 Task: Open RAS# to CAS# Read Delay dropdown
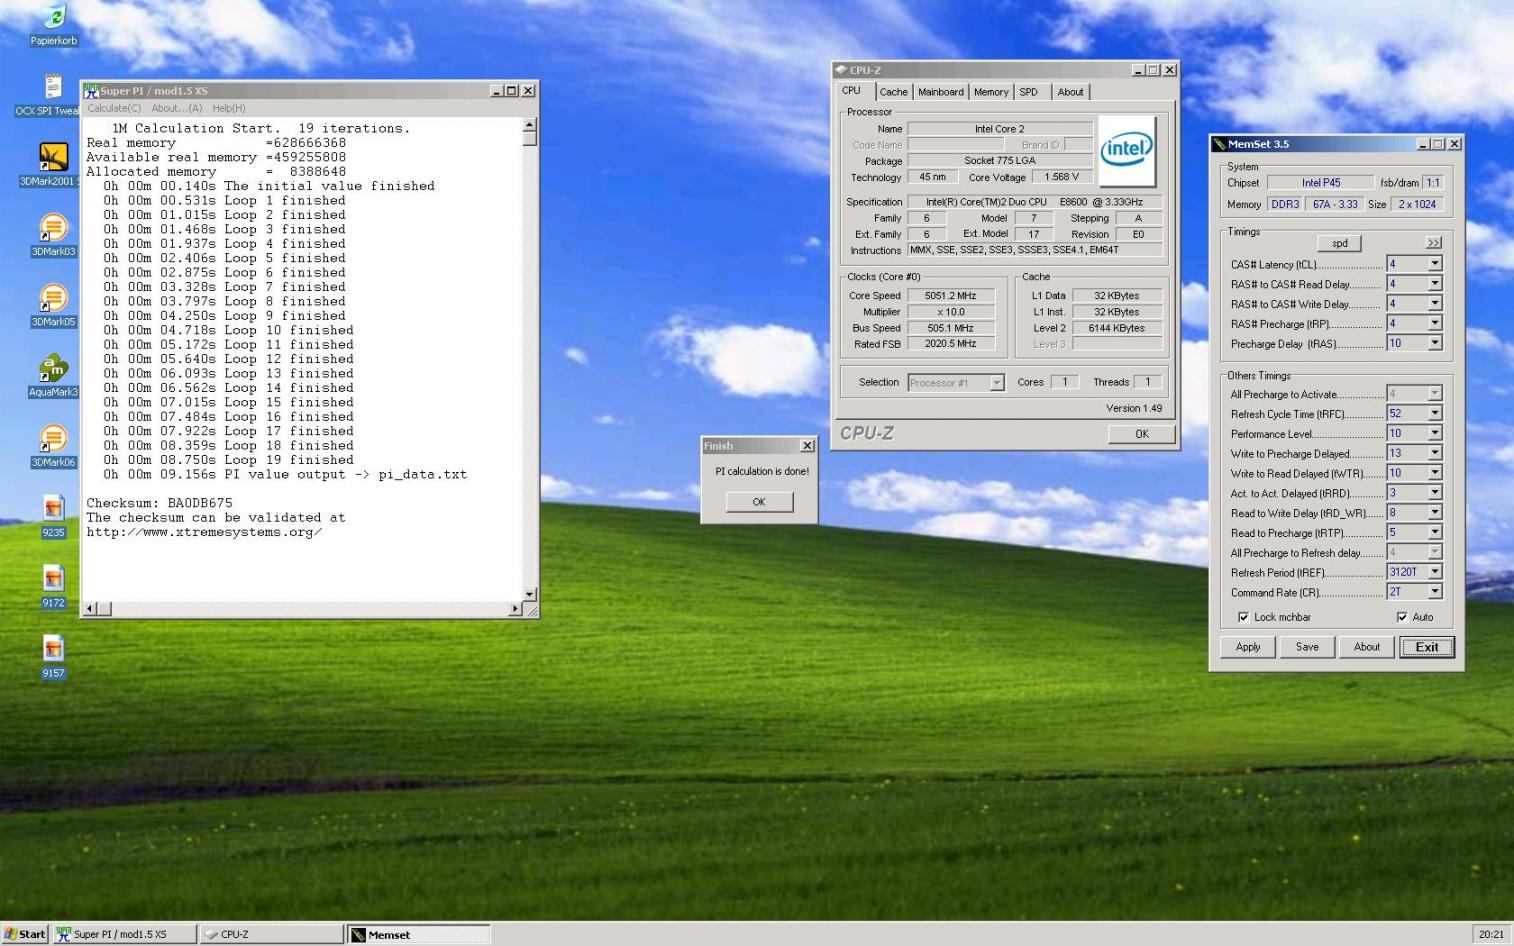[1435, 284]
